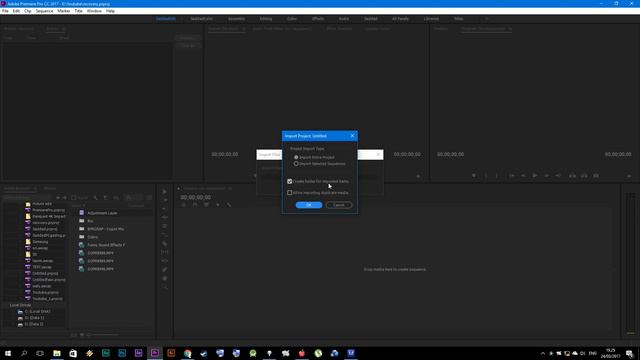This screenshot has width=640, height=360.
Task: Select Import Entire Project radio button
Action: (296, 157)
